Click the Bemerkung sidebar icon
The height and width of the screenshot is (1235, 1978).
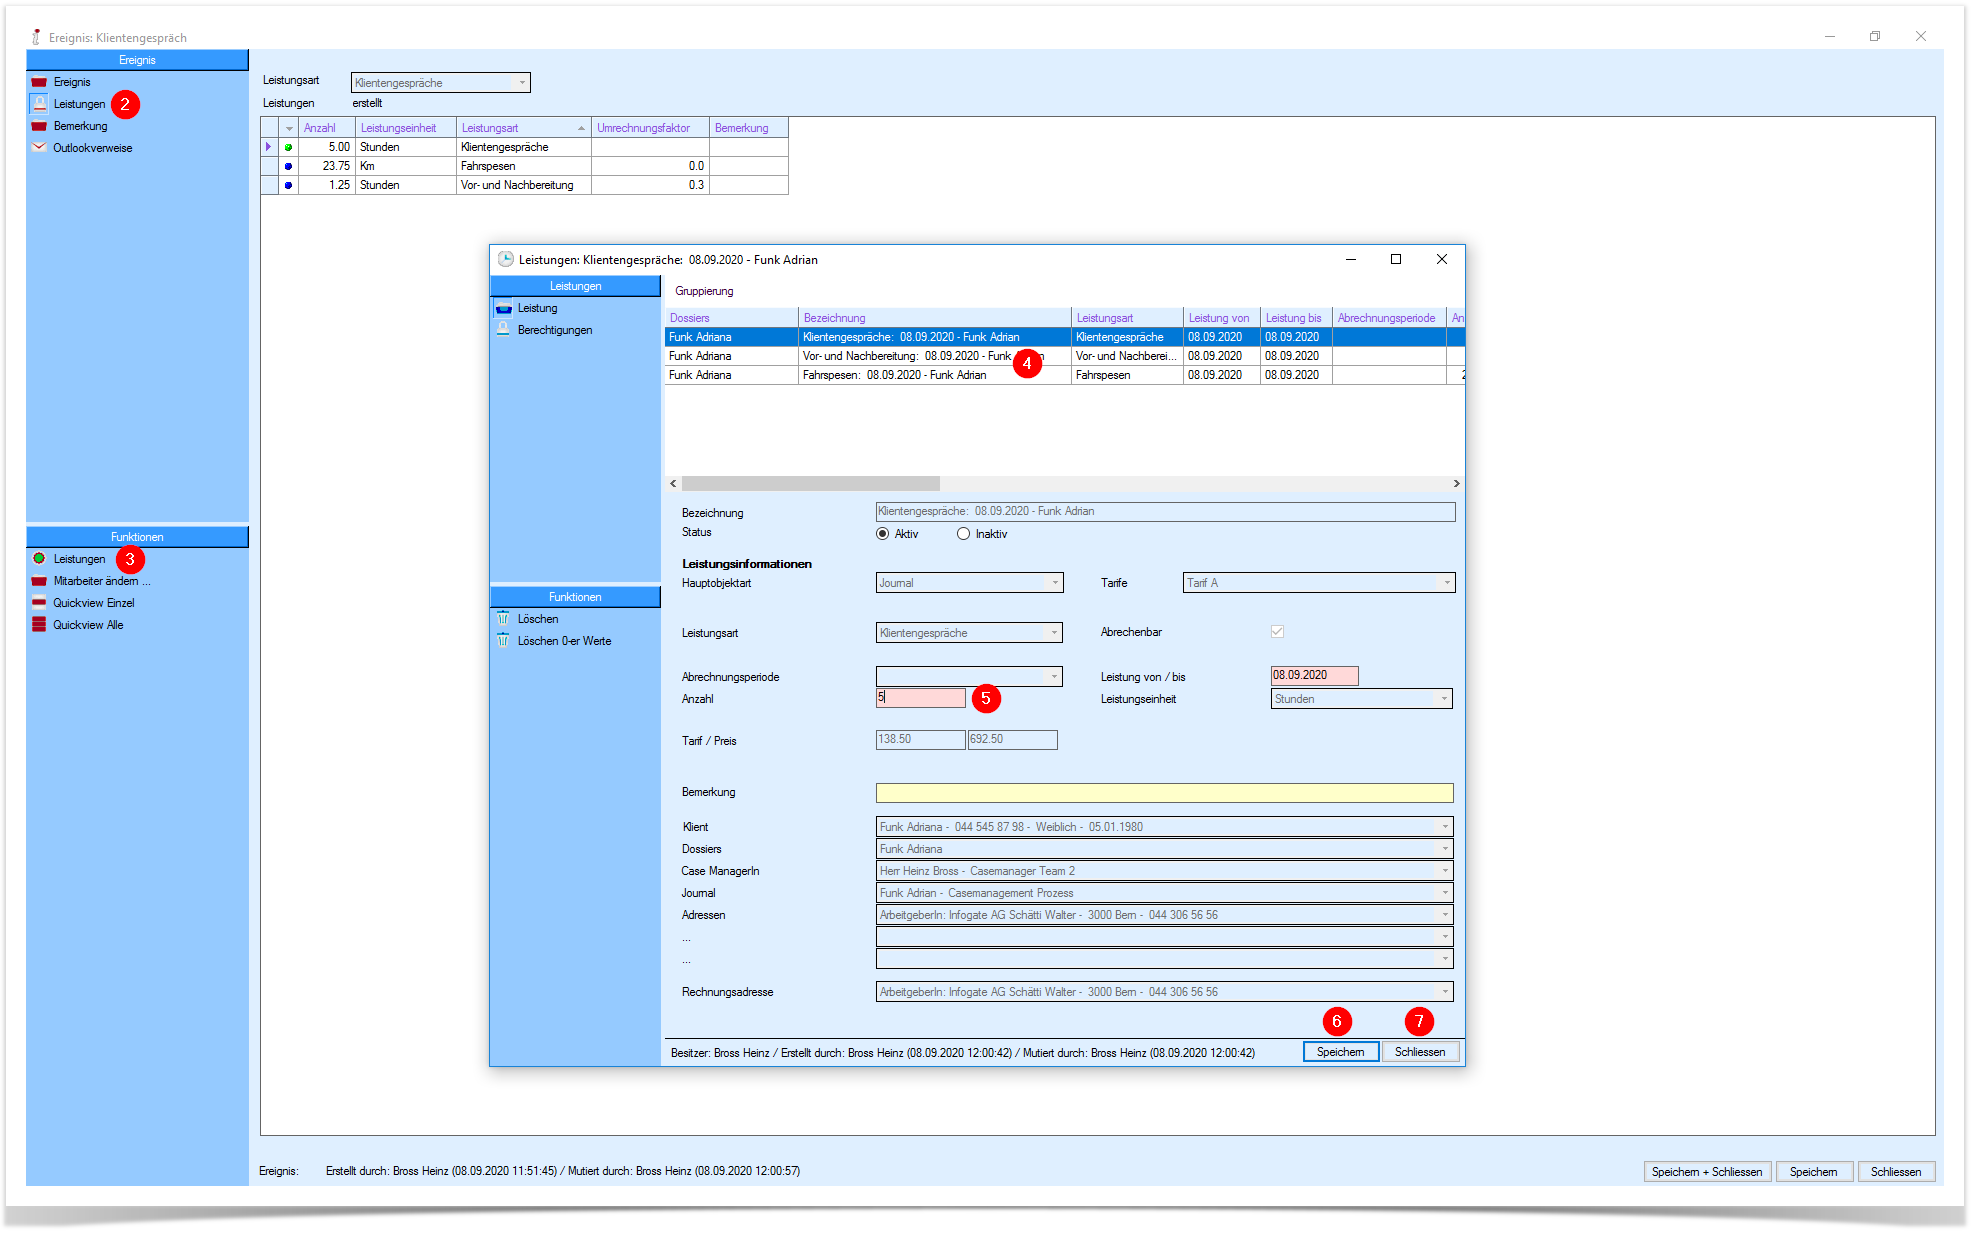click(x=39, y=126)
